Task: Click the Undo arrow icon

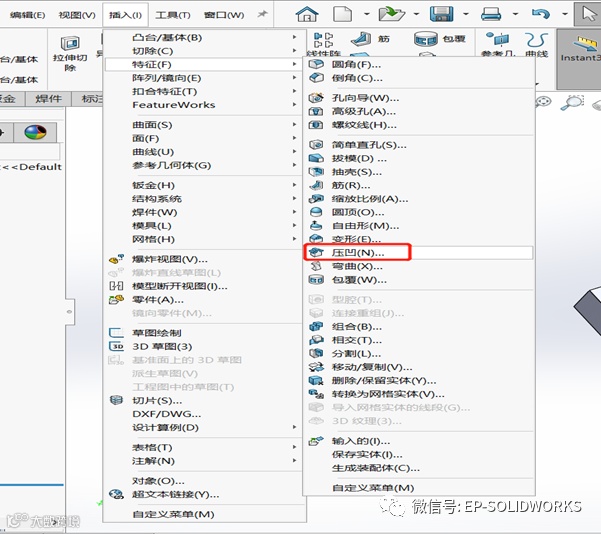Action: (x=541, y=14)
